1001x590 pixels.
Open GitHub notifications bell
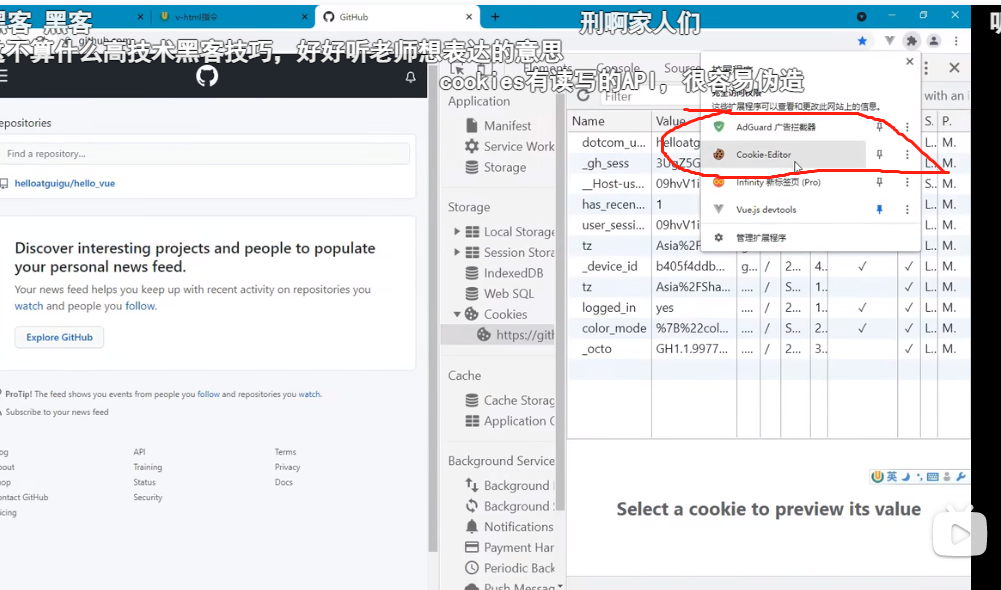410,77
